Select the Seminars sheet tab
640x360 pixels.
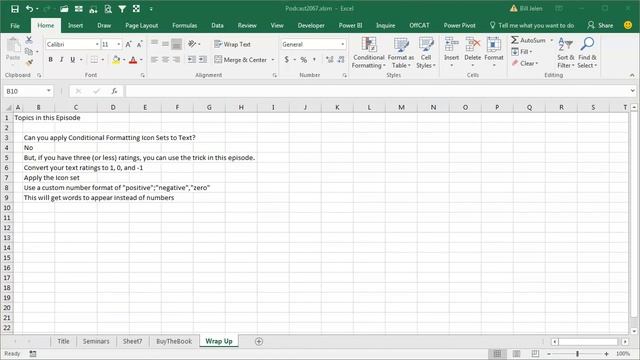point(96,341)
